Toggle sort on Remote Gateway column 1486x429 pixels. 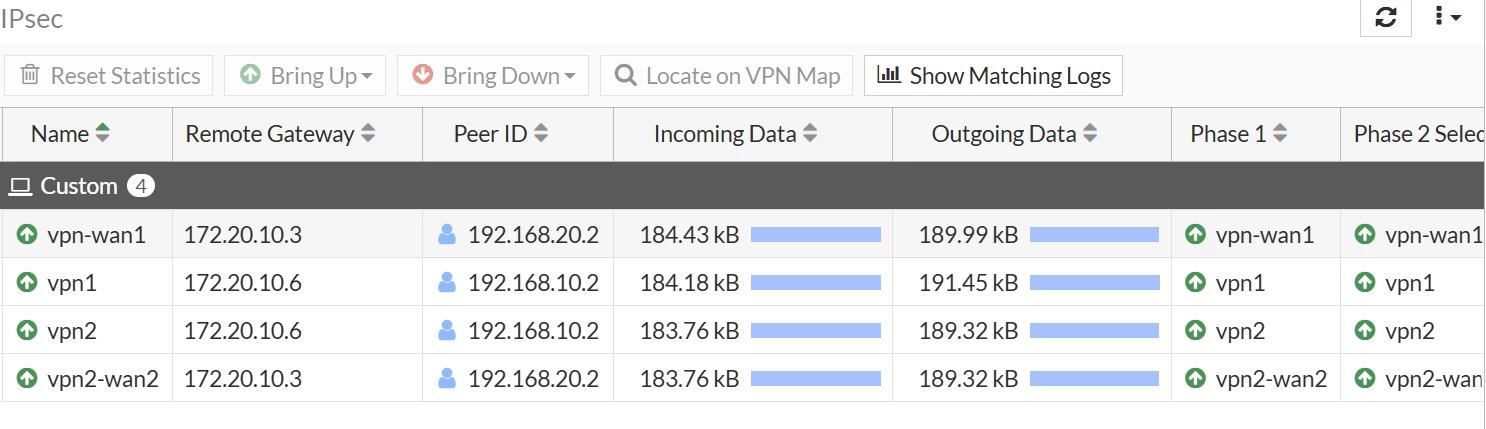click(x=368, y=133)
